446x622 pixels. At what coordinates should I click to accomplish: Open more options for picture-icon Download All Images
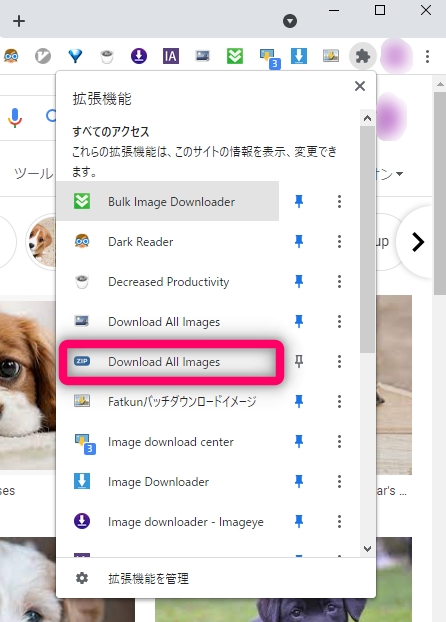pyautogui.click(x=339, y=321)
